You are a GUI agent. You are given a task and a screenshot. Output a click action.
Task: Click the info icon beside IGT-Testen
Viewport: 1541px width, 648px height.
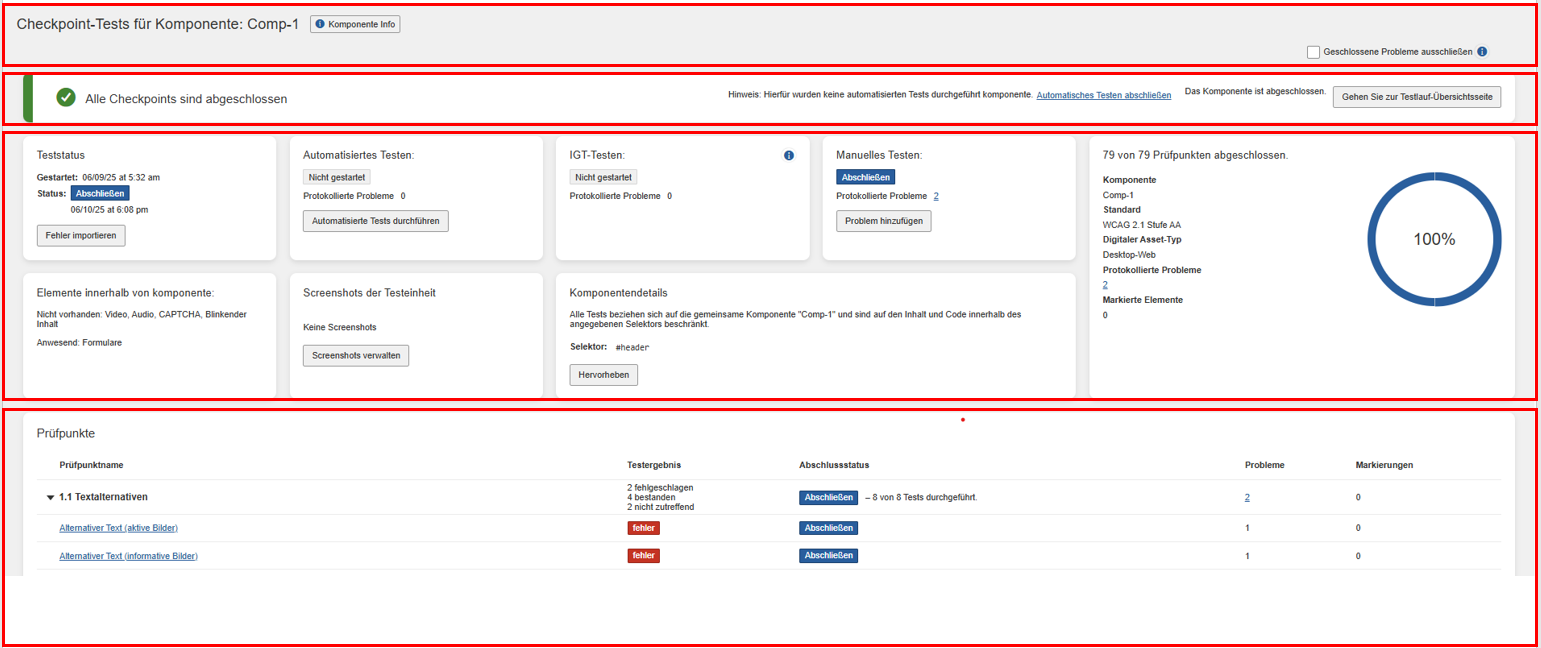(x=789, y=156)
